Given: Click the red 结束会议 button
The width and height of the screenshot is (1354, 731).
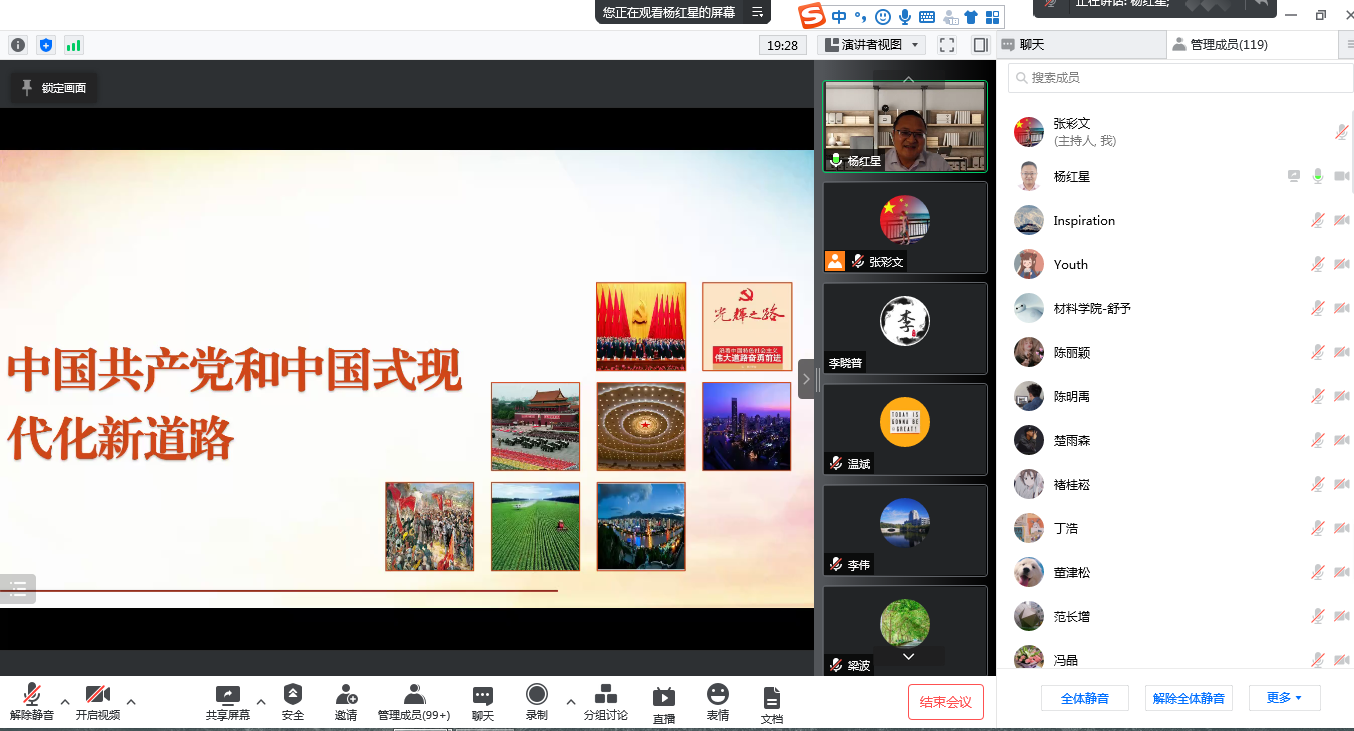Looking at the screenshot, I should [x=945, y=702].
